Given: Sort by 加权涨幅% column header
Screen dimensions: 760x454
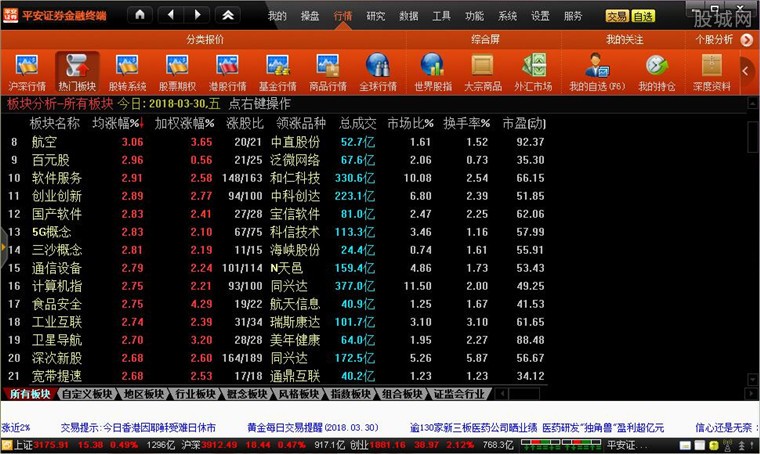Looking at the screenshot, I should 184,124.
